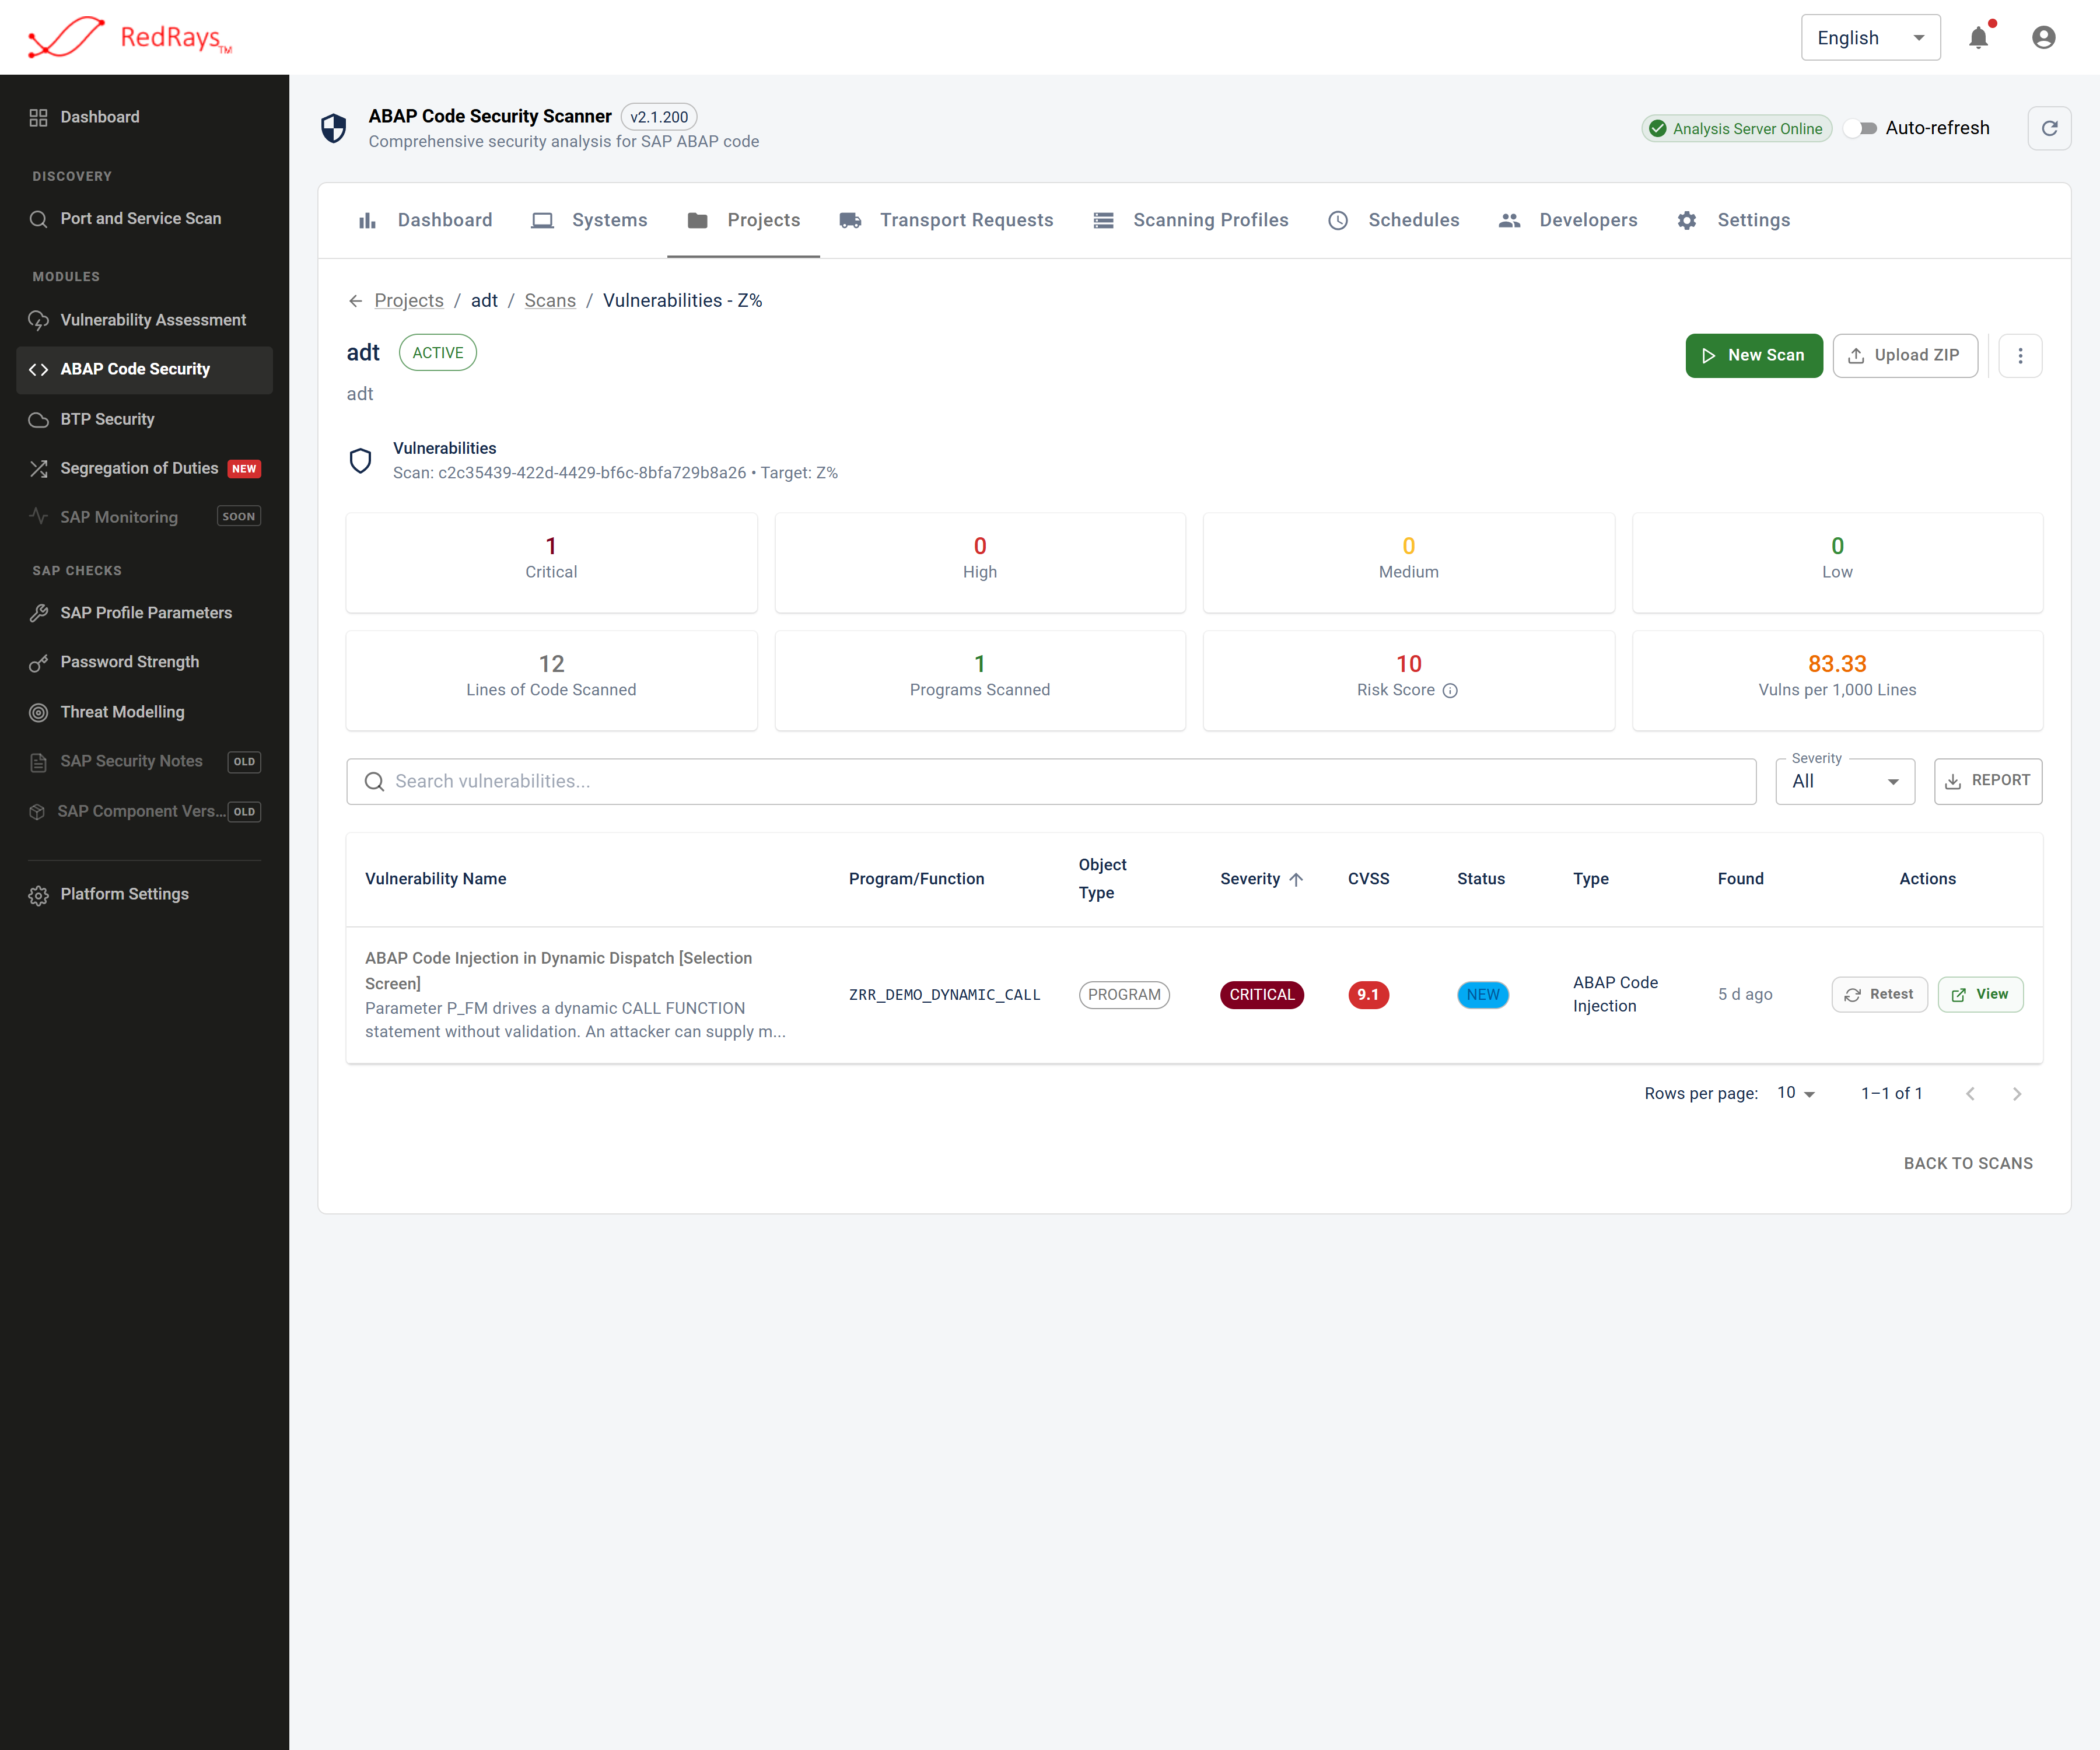The width and height of the screenshot is (2100, 1750).
Task: Open the user account avatar menu
Action: (2043, 38)
